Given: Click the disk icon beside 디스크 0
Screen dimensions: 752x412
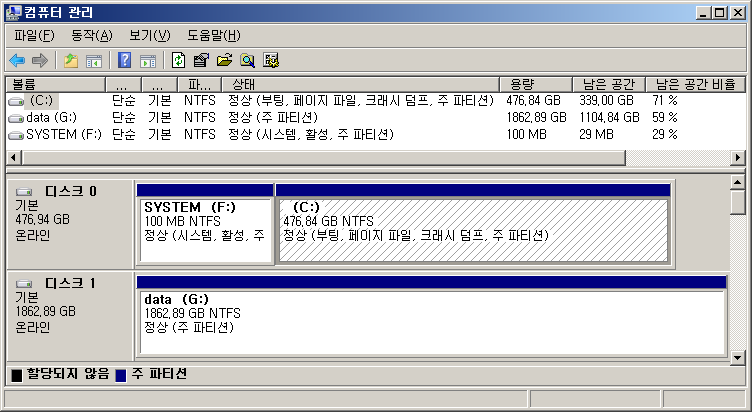Looking at the screenshot, I should tap(24, 192).
